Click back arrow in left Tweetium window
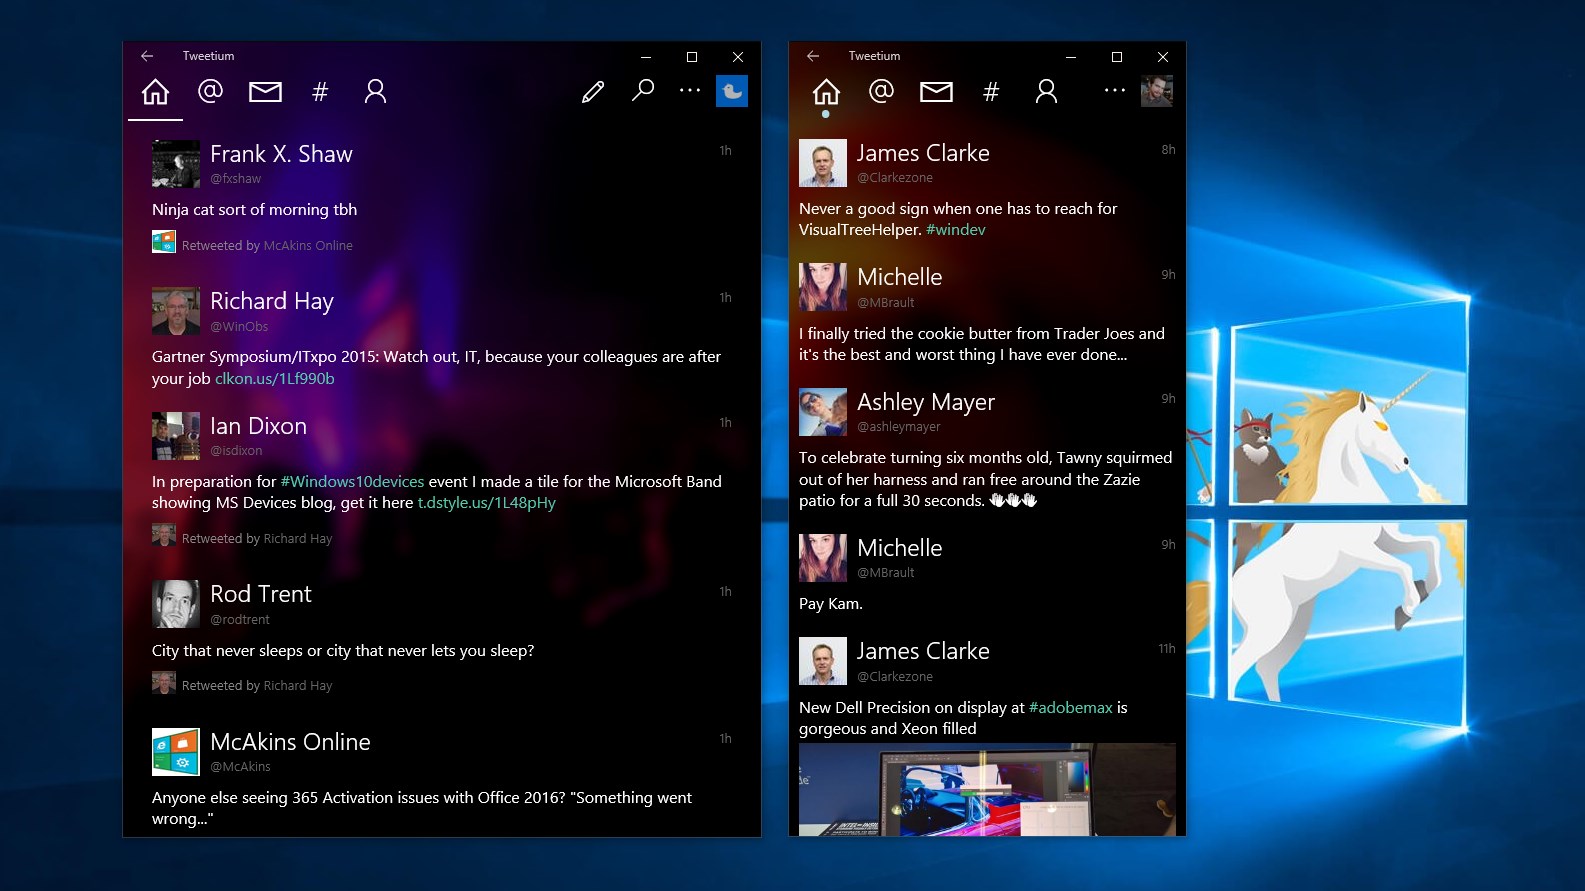 click(x=147, y=56)
